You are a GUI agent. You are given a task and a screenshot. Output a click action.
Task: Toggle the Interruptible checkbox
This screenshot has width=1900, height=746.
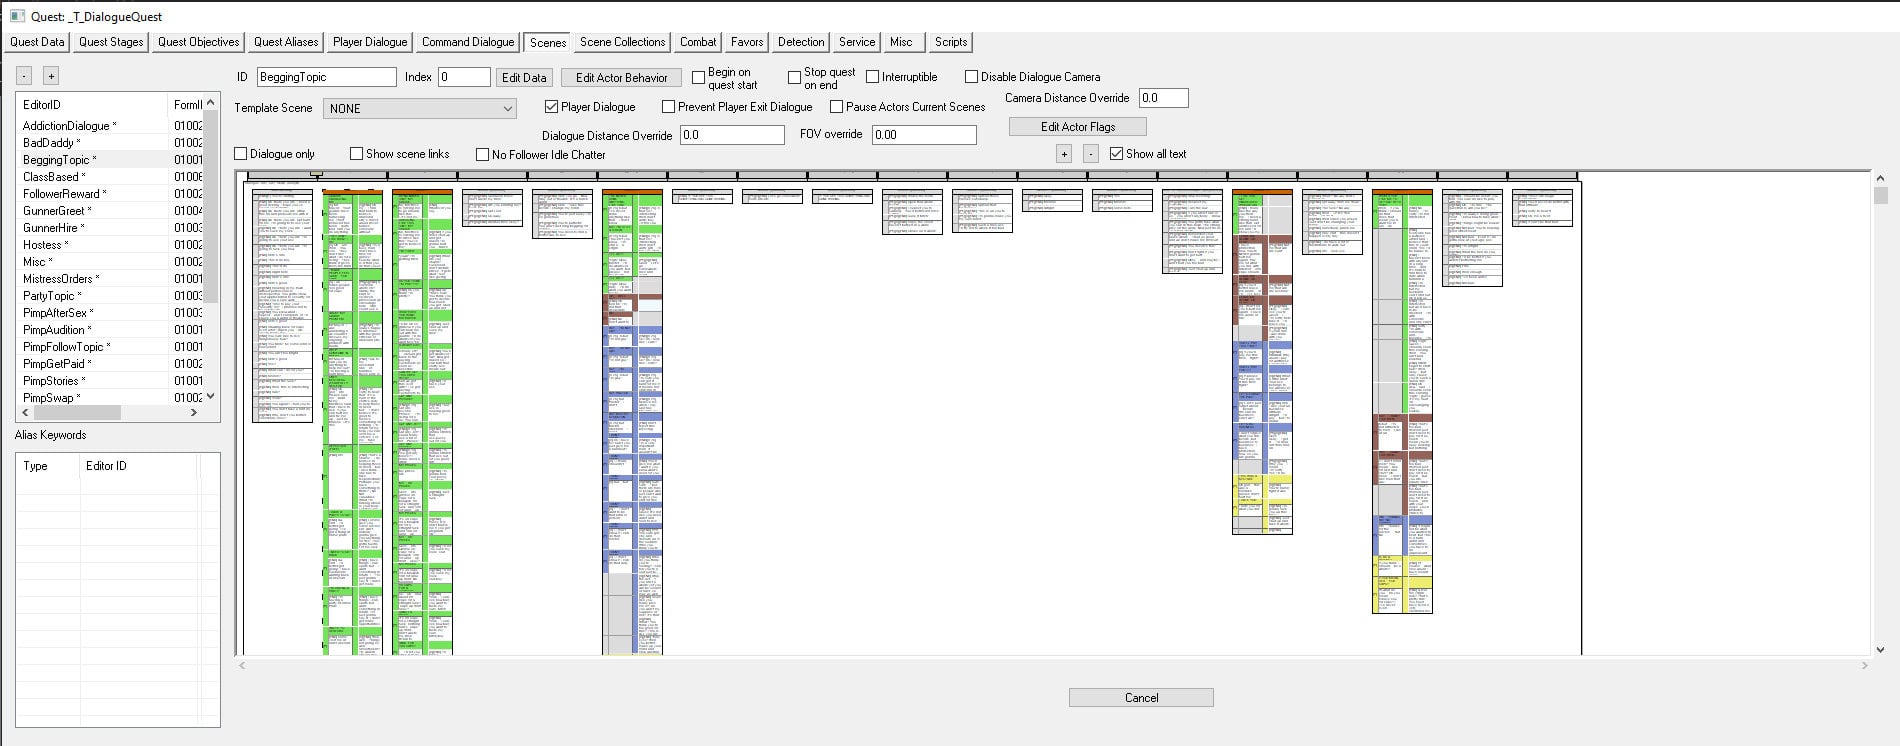[x=873, y=77]
